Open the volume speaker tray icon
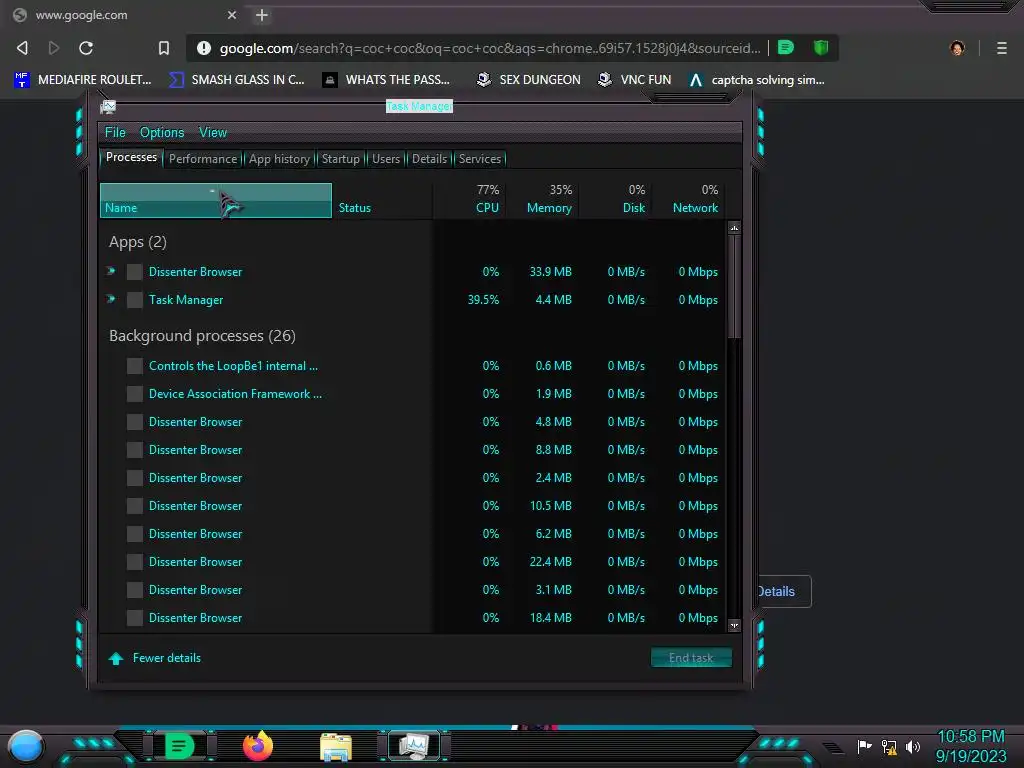This screenshot has height=768, width=1024. pyautogui.click(x=912, y=746)
